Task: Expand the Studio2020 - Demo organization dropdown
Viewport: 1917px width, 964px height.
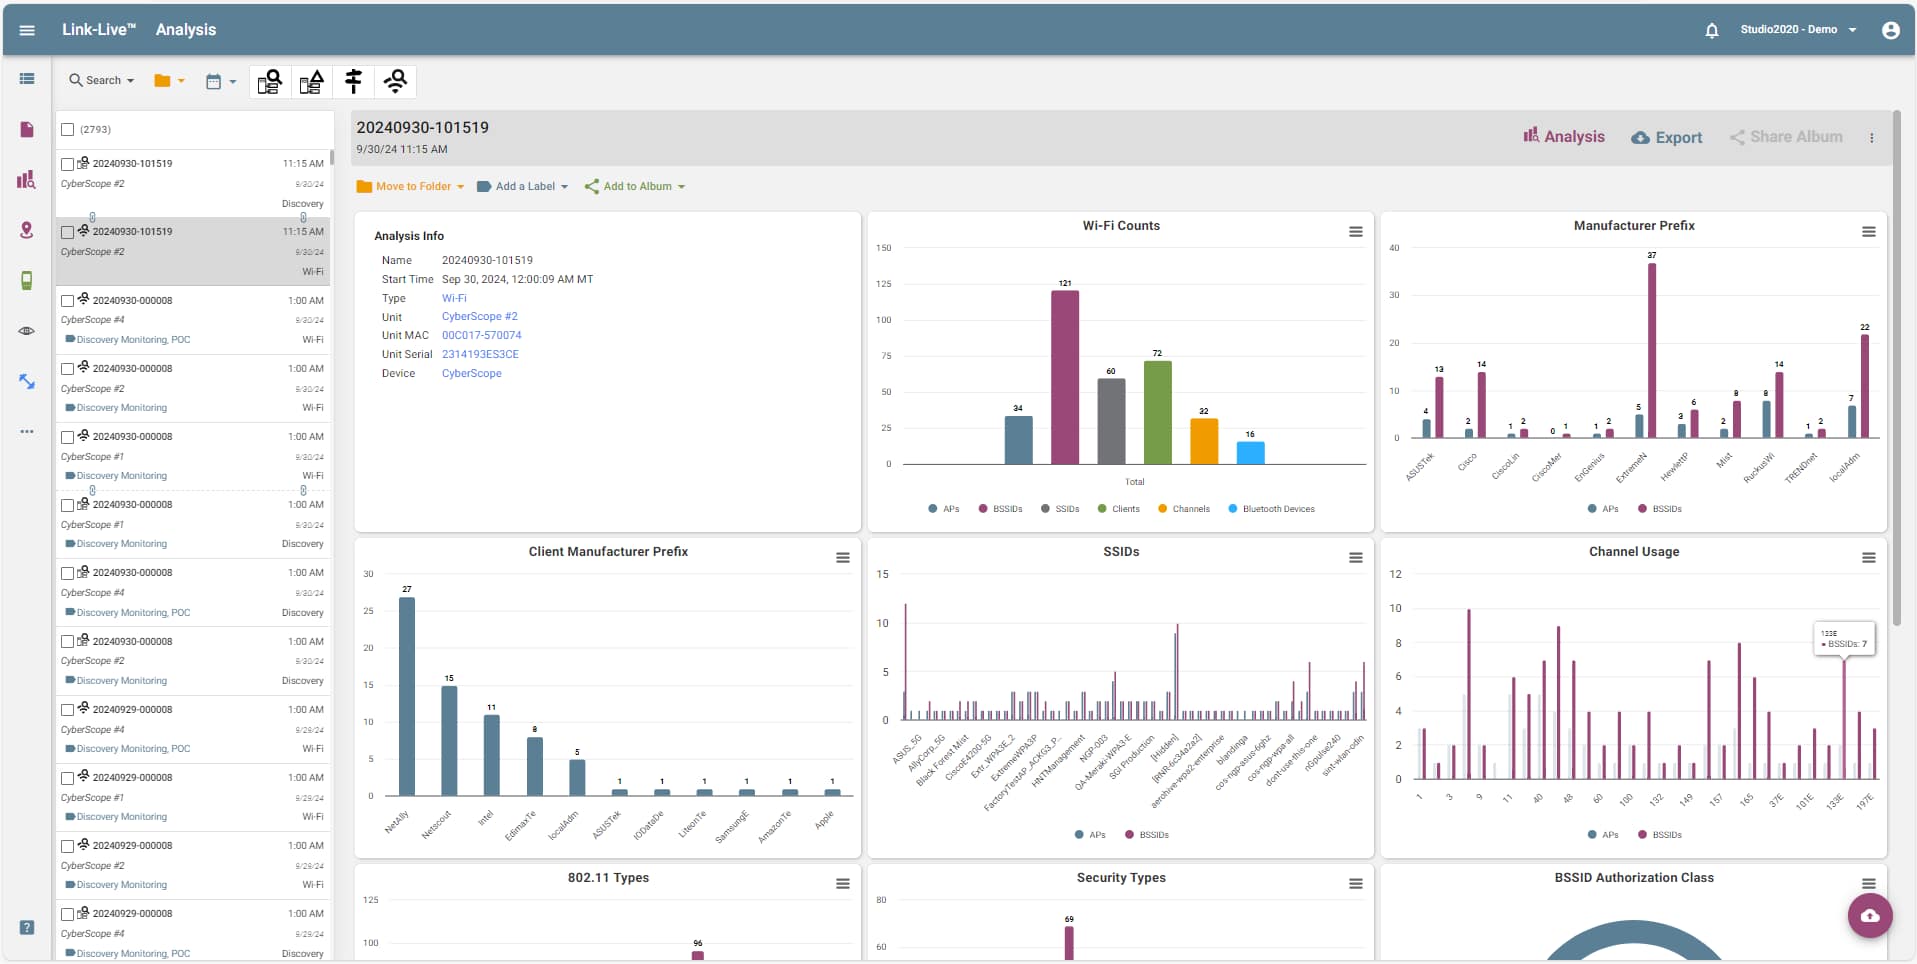Action: tap(1797, 30)
